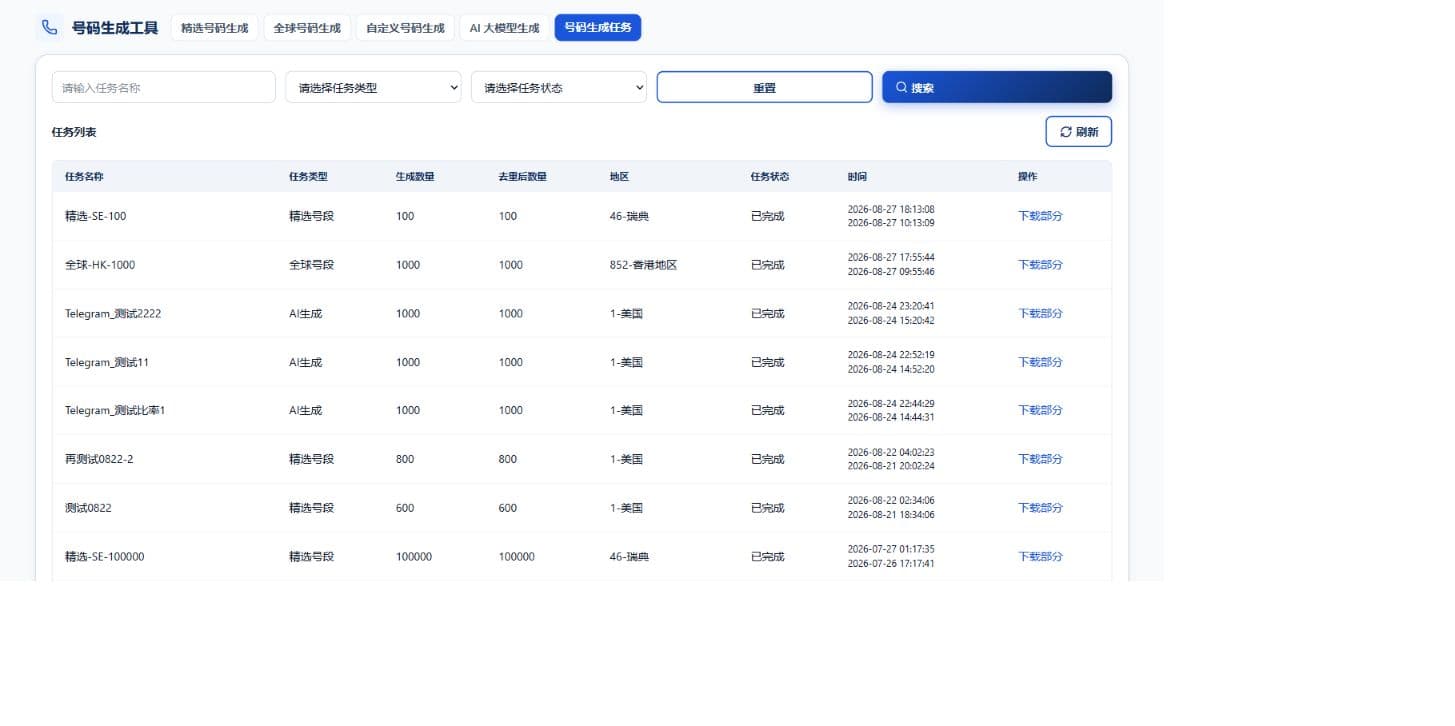1455x726 pixels.
Task: Click the phone logo icon
Action: pyautogui.click(x=50, y=27)
